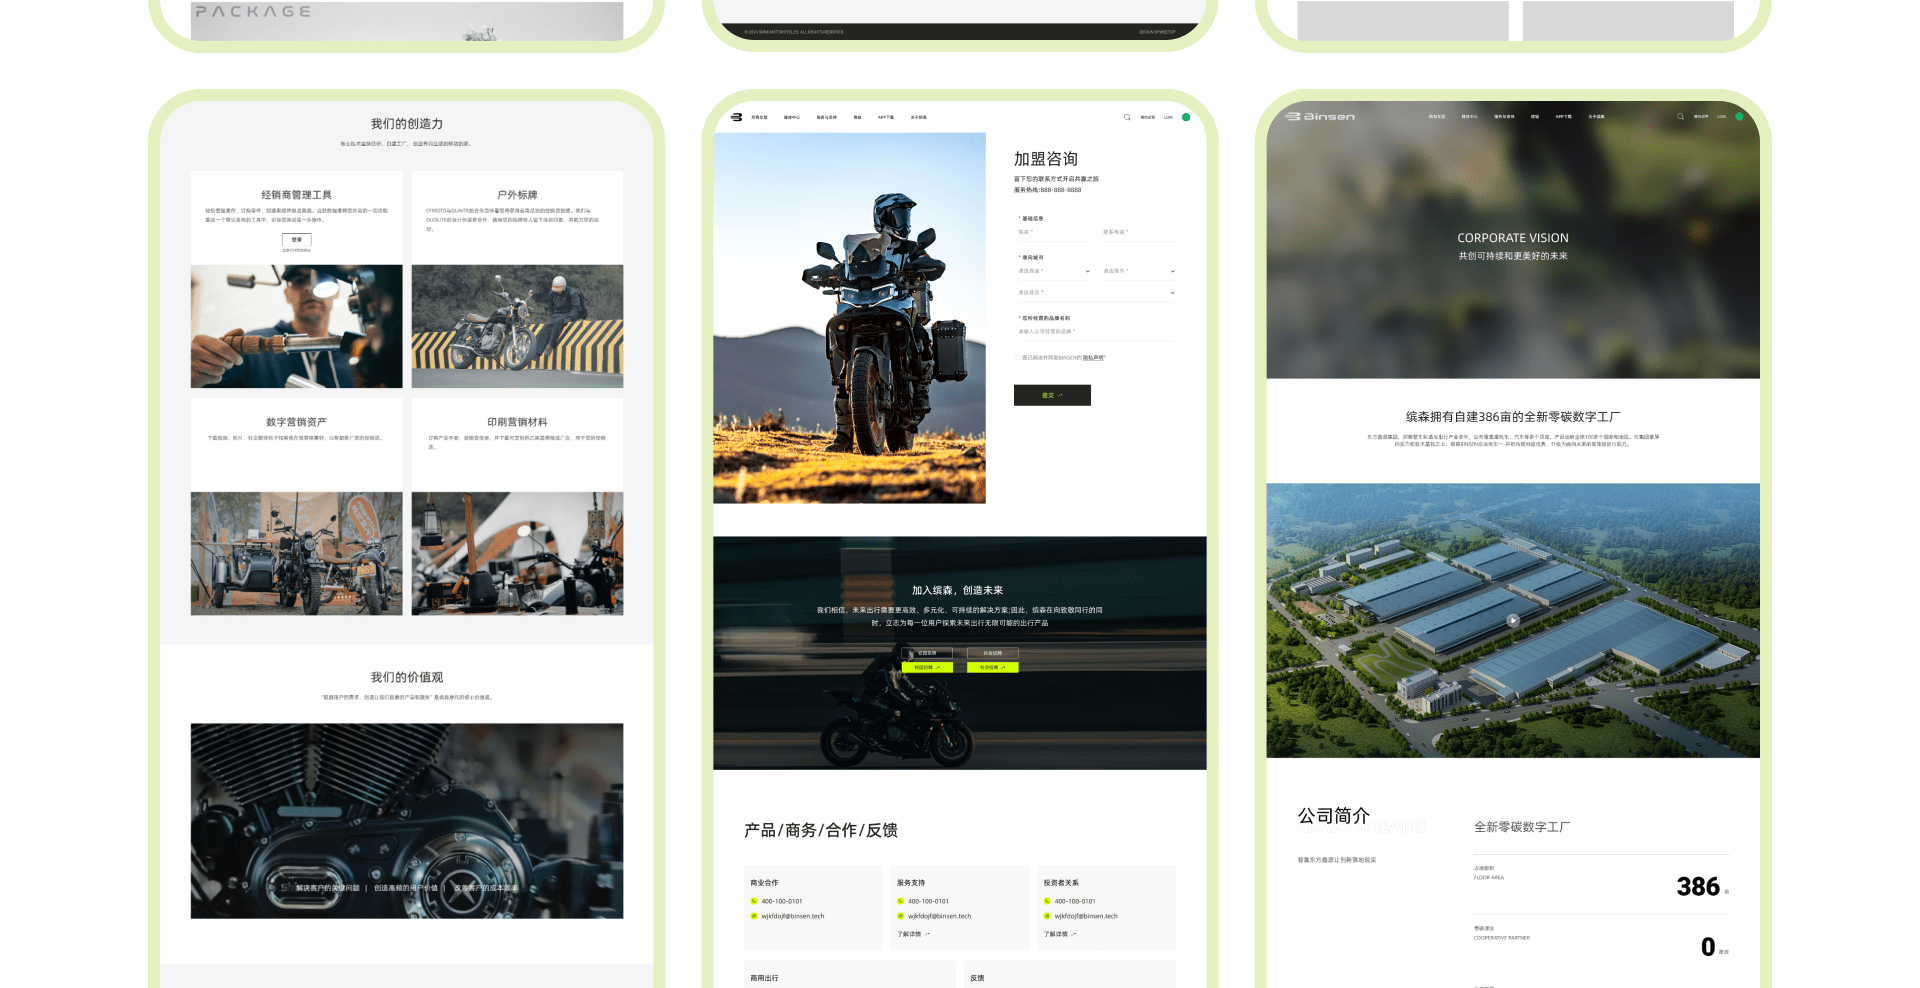Open the full-width district dropdown
The height and width of the screenshot is (988, 1920).
(1096, 293)
